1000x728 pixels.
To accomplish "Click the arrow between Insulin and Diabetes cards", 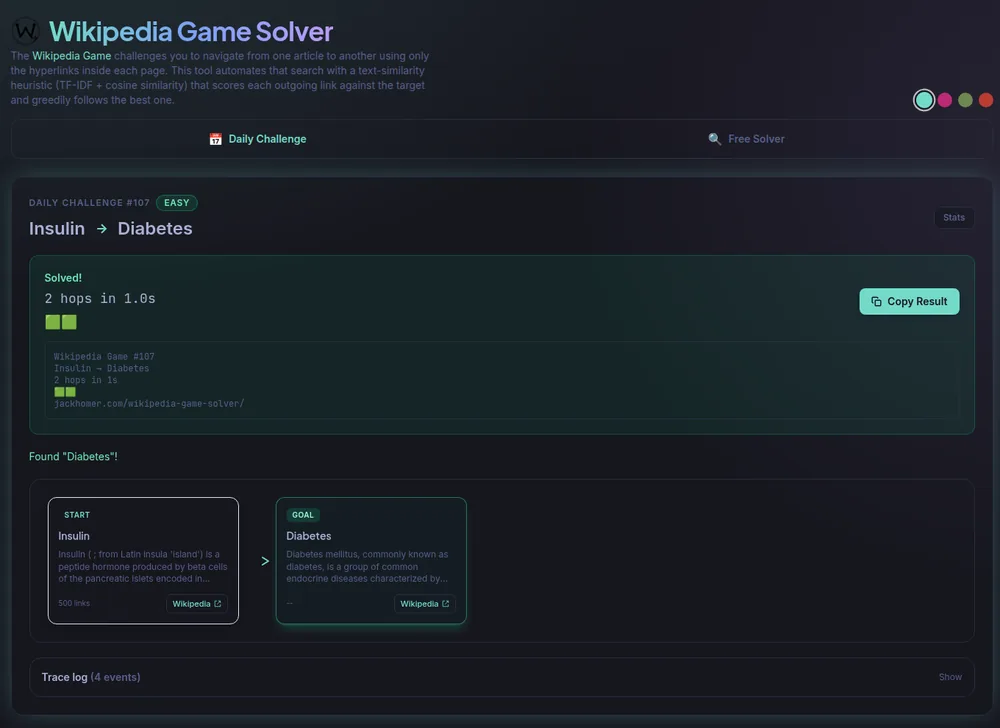I will click(265, 561).
